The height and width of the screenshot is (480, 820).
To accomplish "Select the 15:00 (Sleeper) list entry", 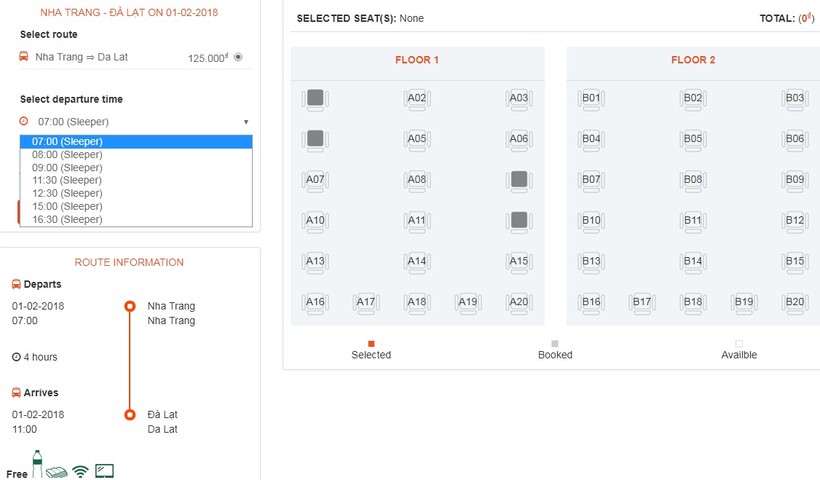I will coord(67,206).
